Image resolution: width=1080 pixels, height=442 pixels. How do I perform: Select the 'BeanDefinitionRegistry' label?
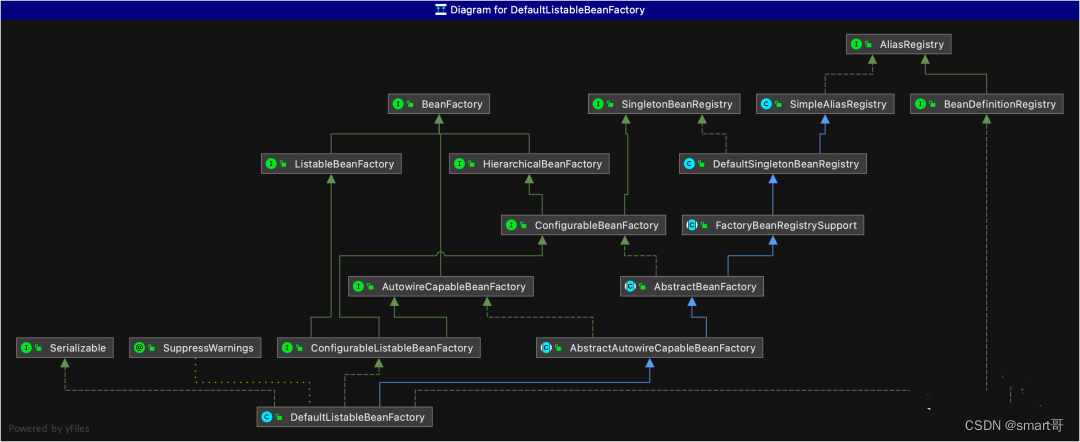999,105
